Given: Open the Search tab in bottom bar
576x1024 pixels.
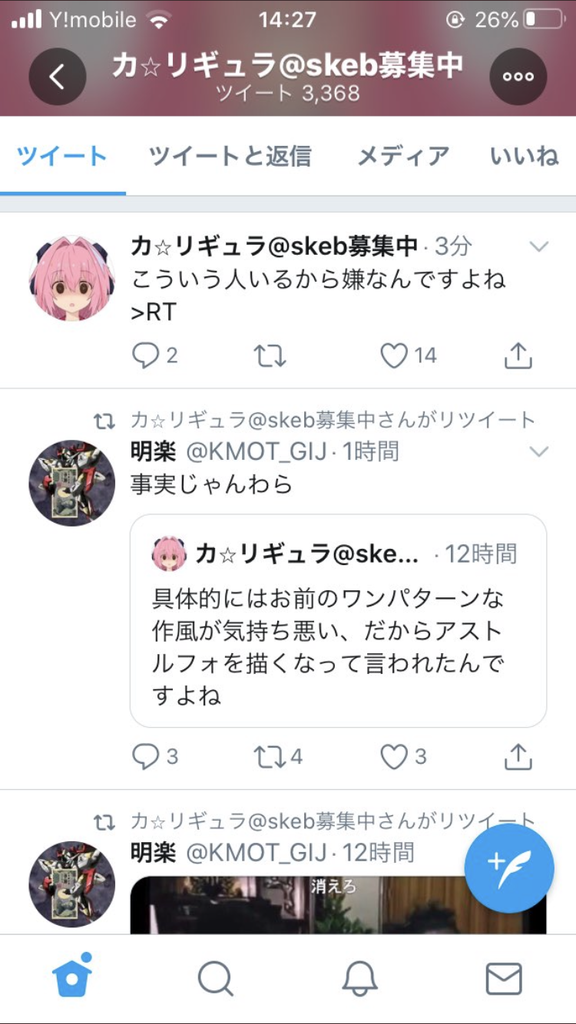Looking at the screenshot, I should point(216,979).
